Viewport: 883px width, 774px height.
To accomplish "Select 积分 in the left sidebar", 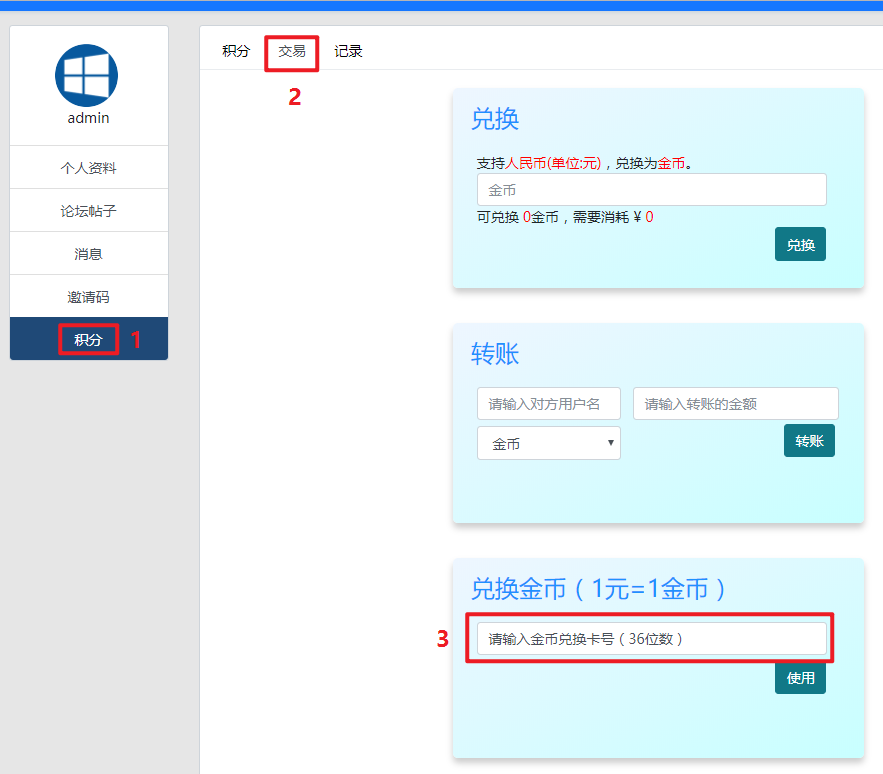I will [89, 340].
